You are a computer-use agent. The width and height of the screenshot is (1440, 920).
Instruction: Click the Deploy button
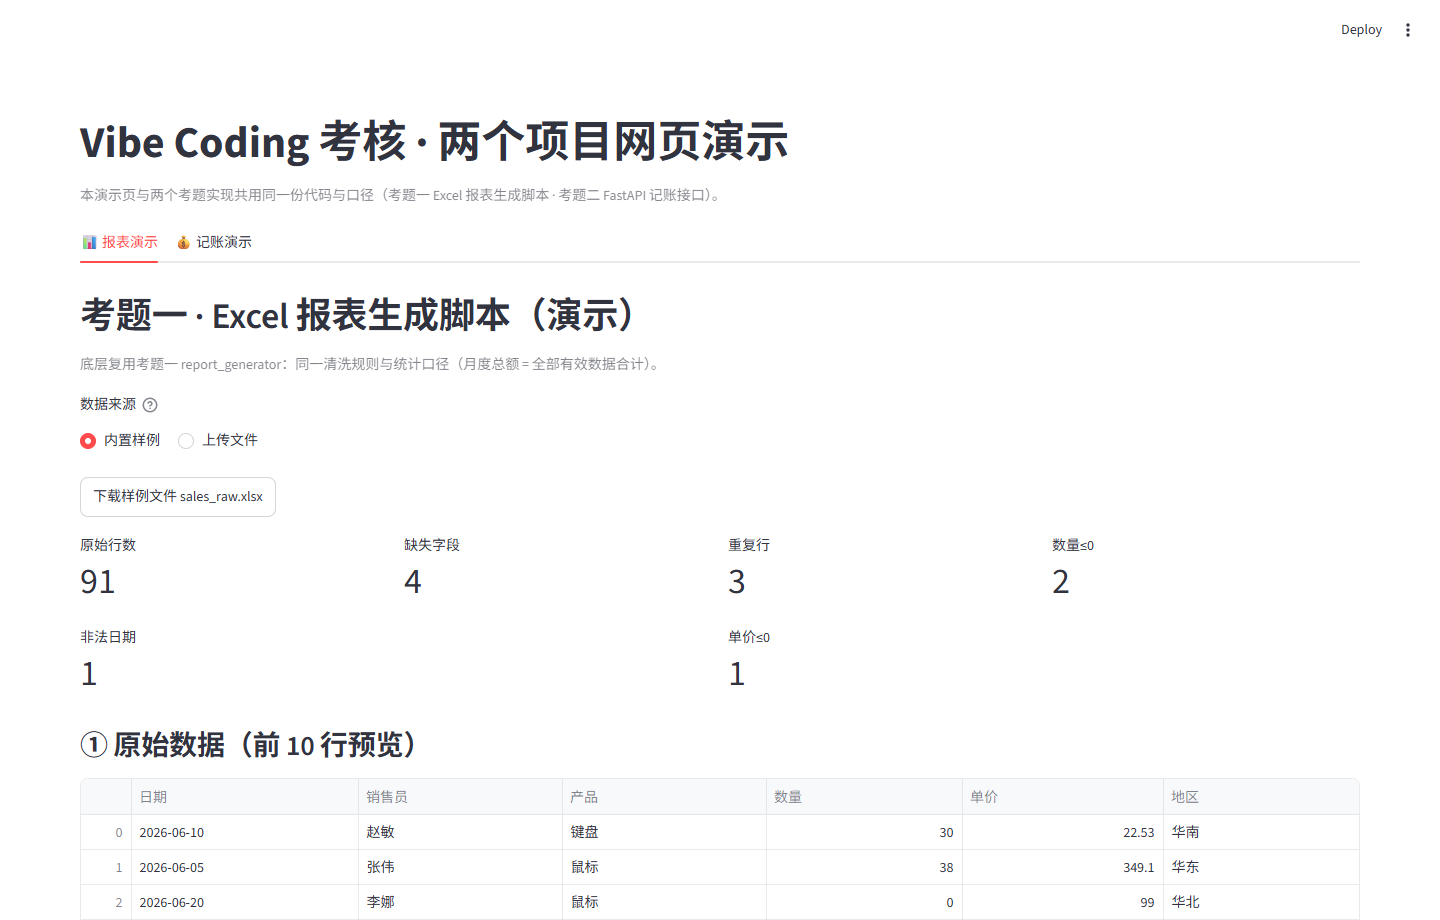1361,30
